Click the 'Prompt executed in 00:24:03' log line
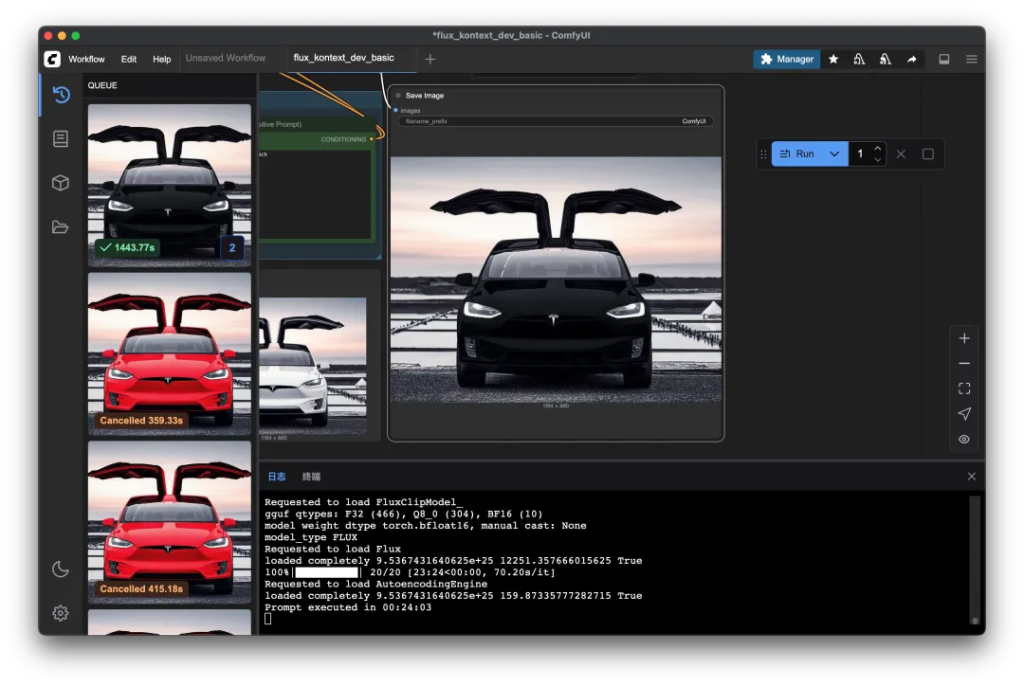This screenshot has height=686, width=1024. click(x=348, y=607)
